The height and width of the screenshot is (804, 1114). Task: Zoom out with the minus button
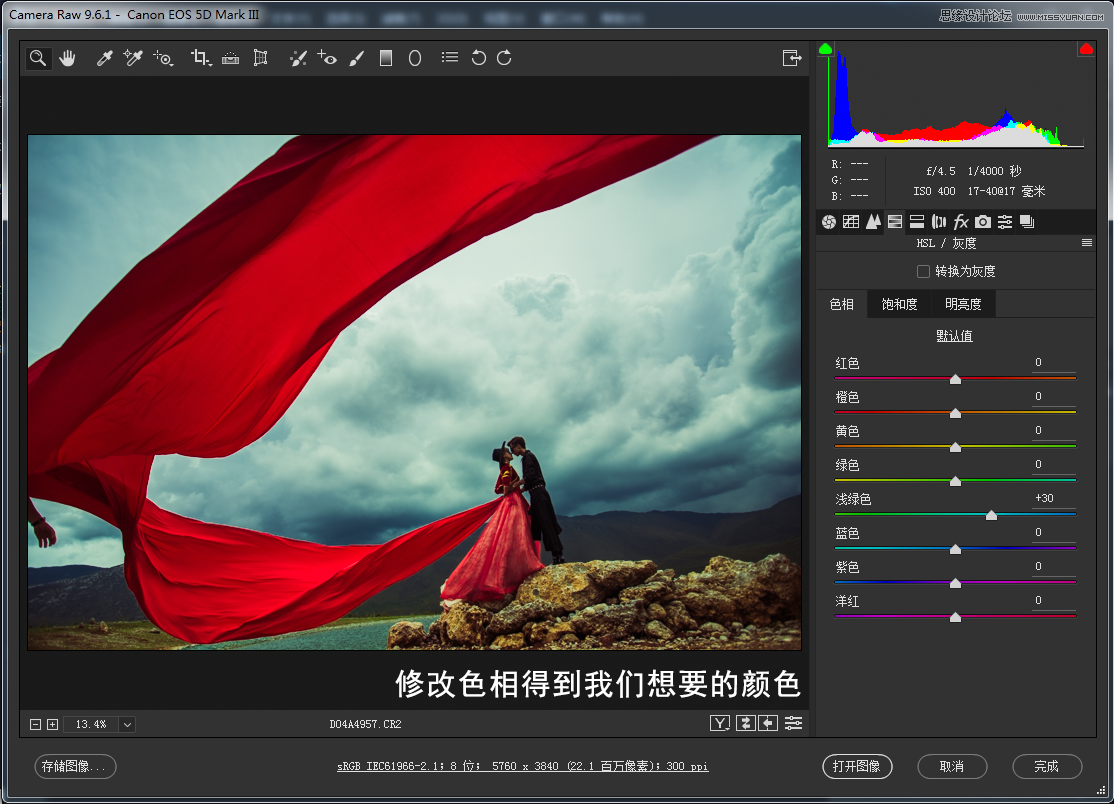coord(36,724)
